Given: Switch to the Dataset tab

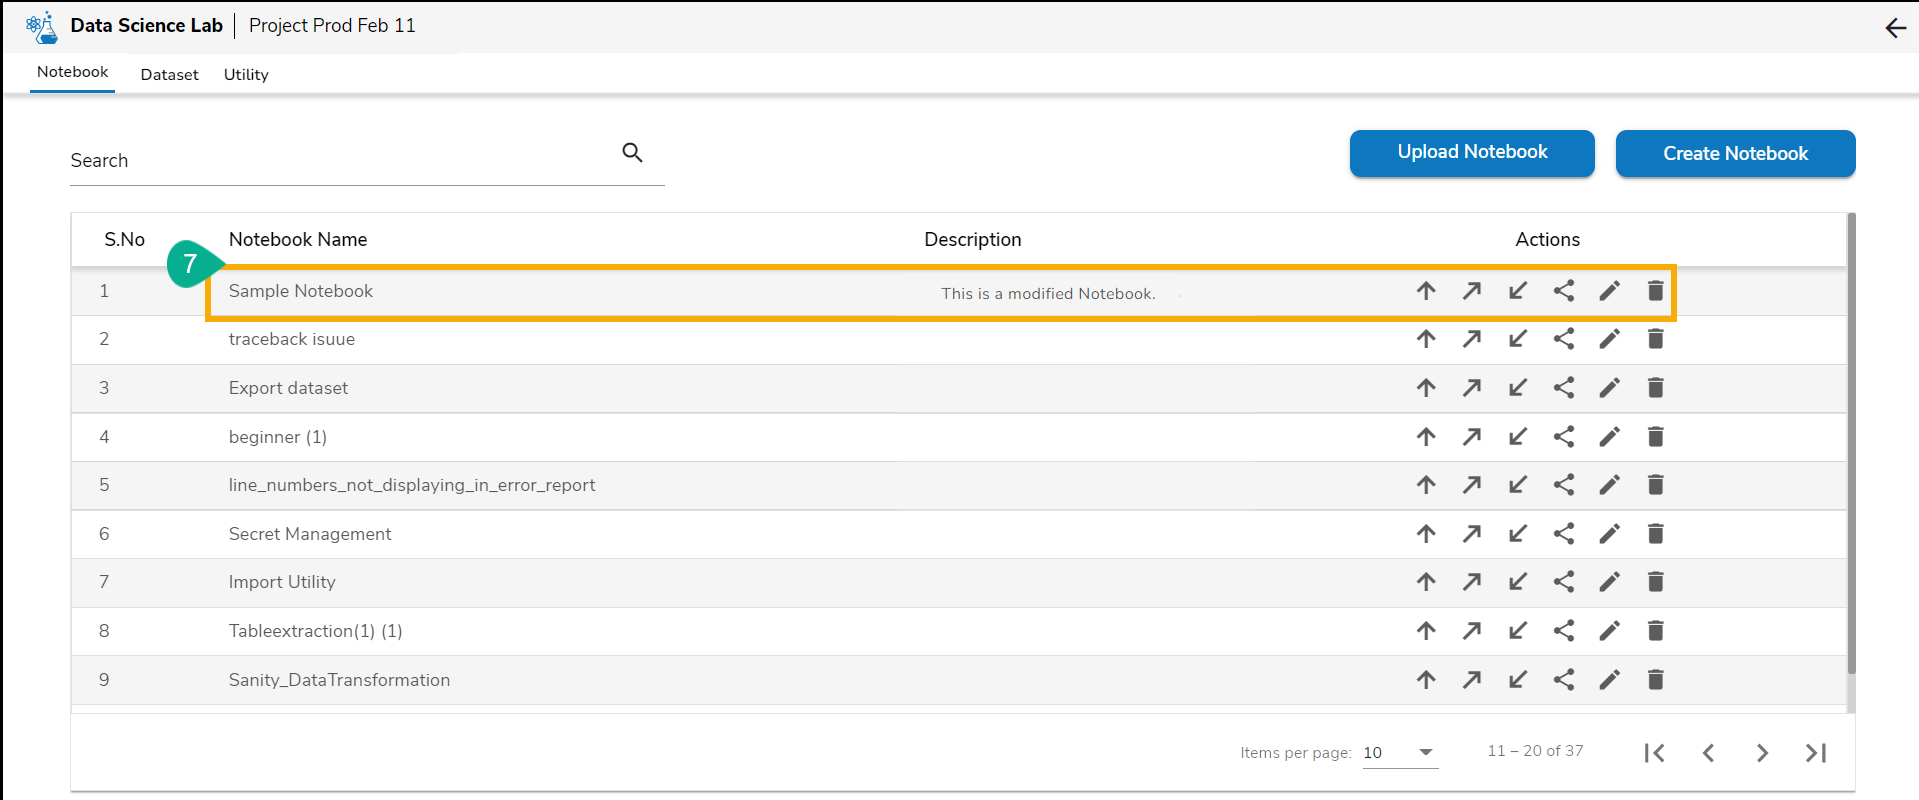Looking at the screenshot, I should [x=169, y=75].
